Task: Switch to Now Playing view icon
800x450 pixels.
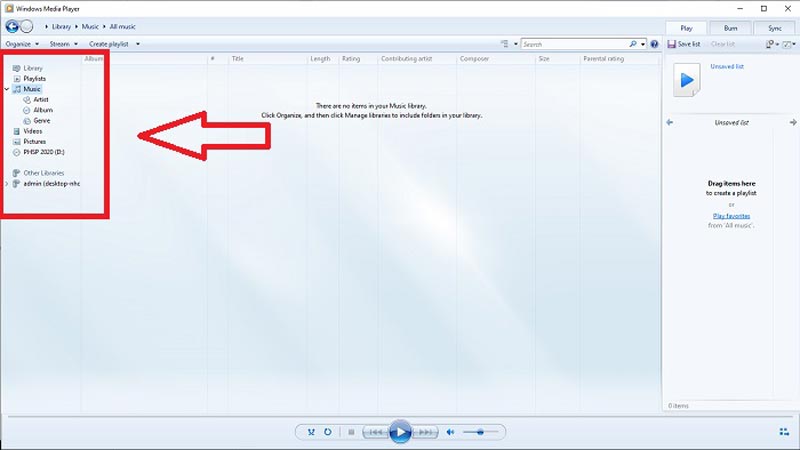Action: (784, 432)
